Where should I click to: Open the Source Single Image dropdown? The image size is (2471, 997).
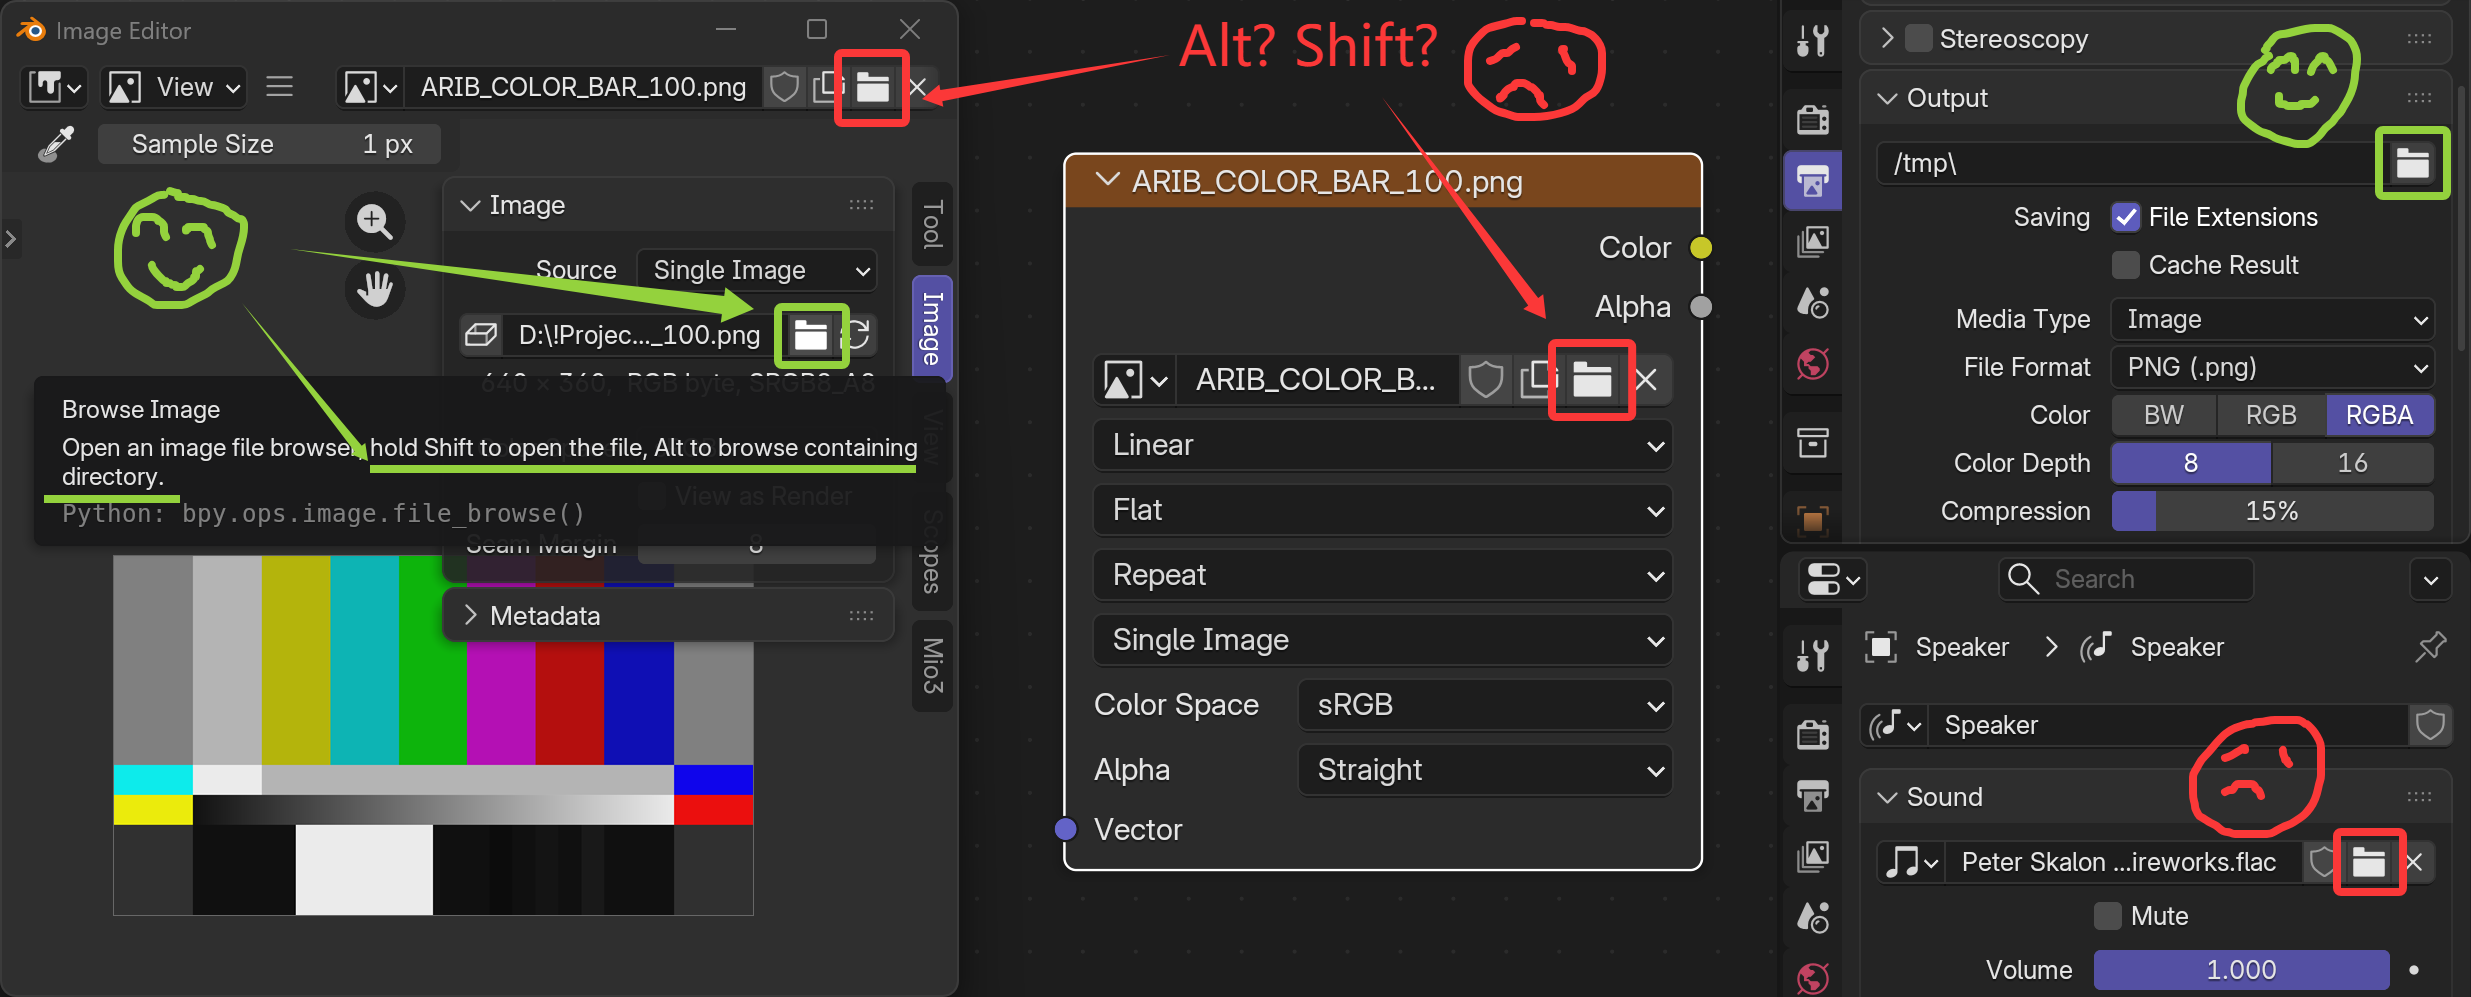[757, 270]
